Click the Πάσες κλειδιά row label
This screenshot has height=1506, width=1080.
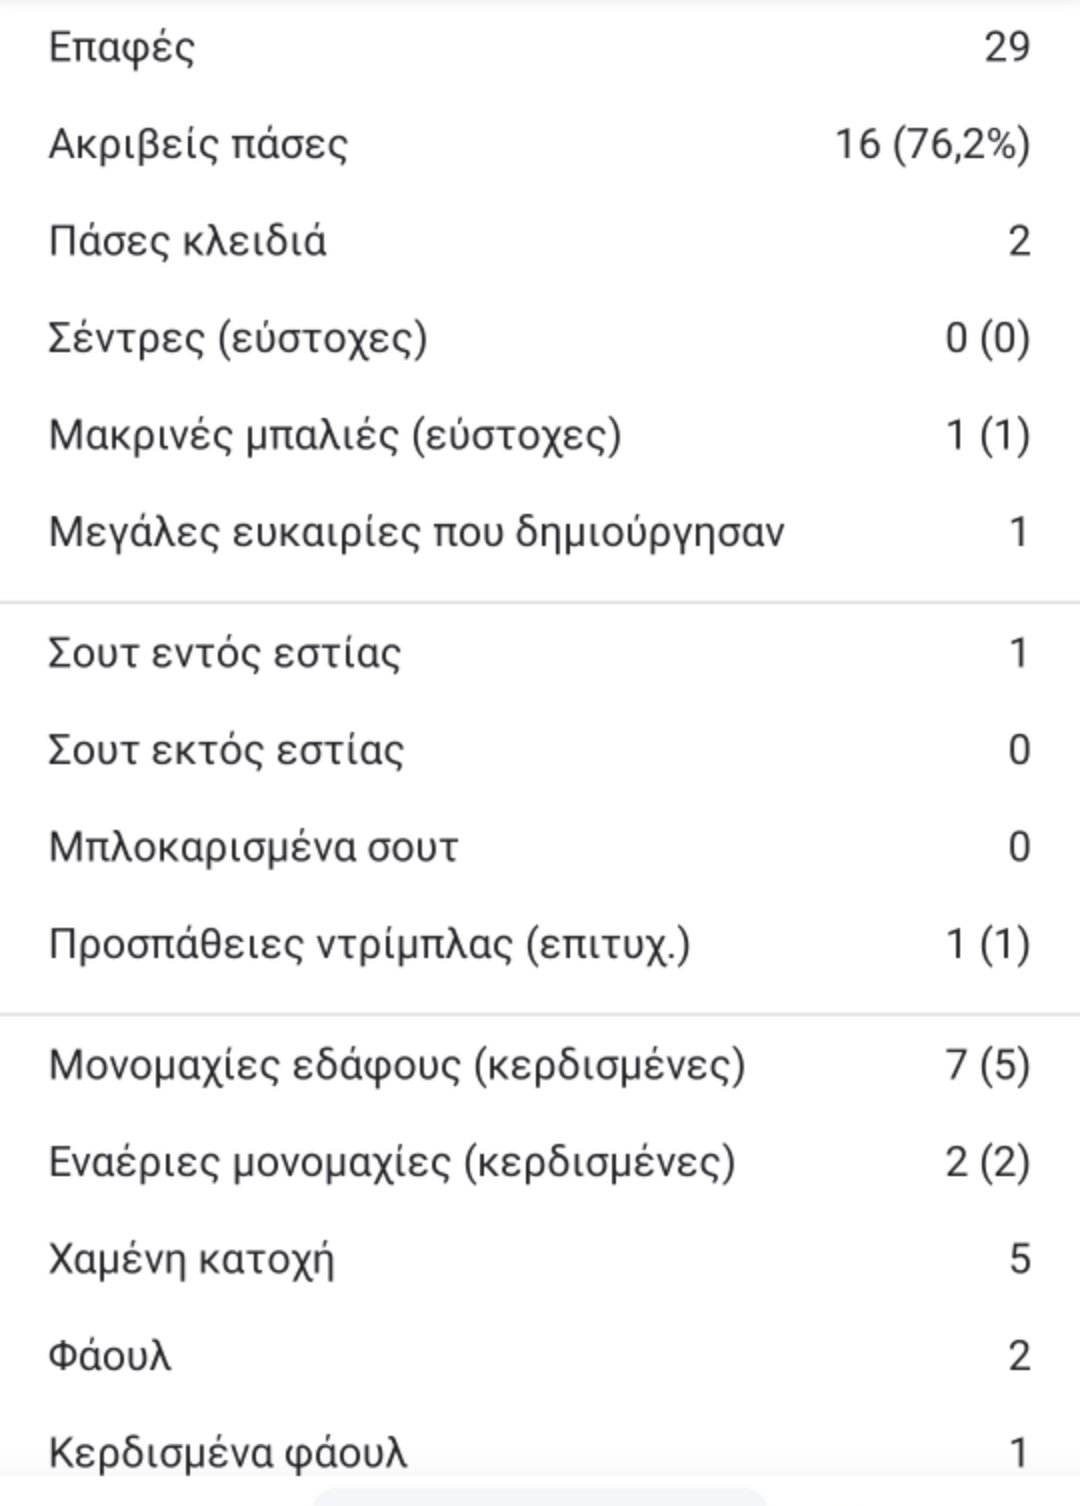point(187,241)
